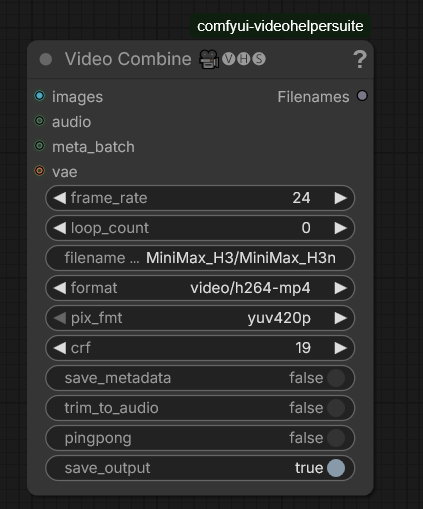Screen dimensions: 423x509
Task: Collapse node using the gray title dot
Action: (x=46, y=60)
